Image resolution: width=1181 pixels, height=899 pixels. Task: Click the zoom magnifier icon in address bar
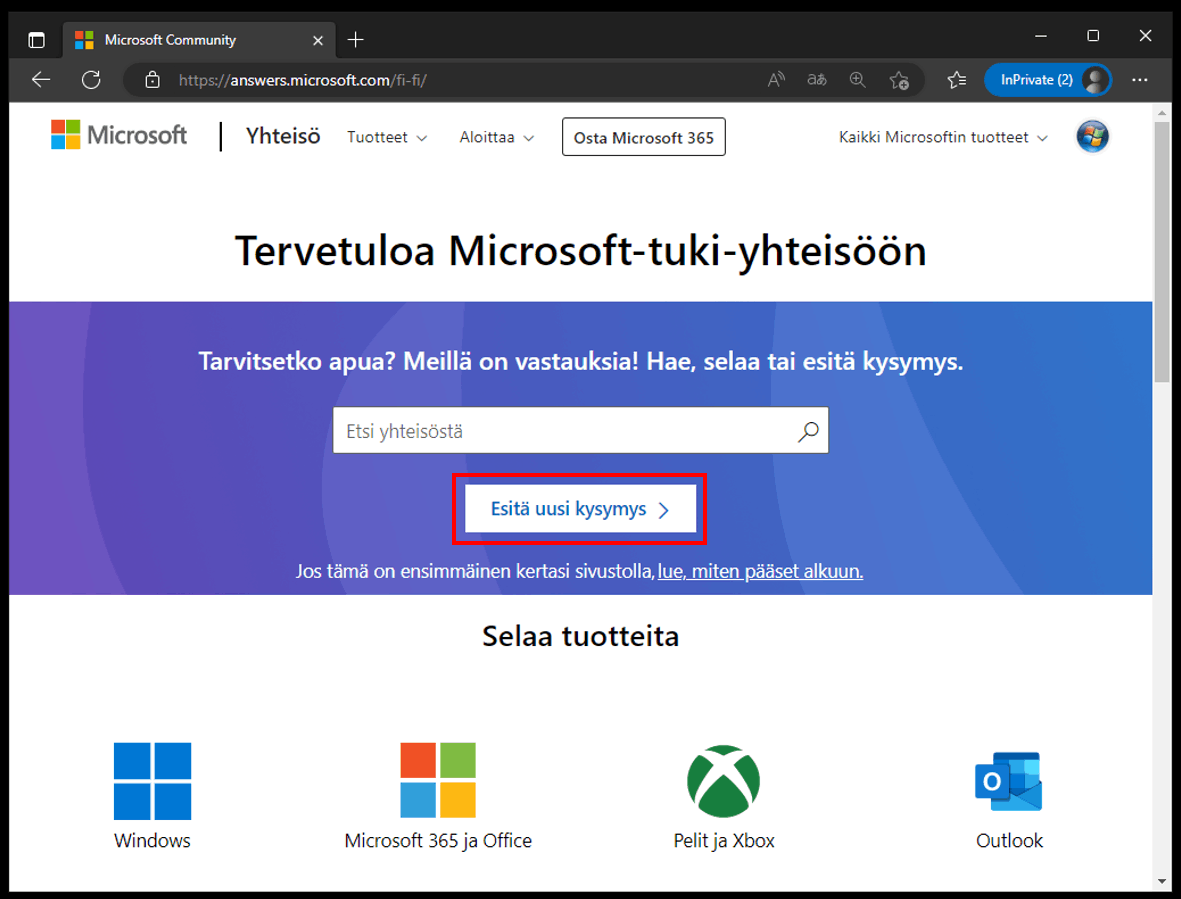[x=857, y=80]
